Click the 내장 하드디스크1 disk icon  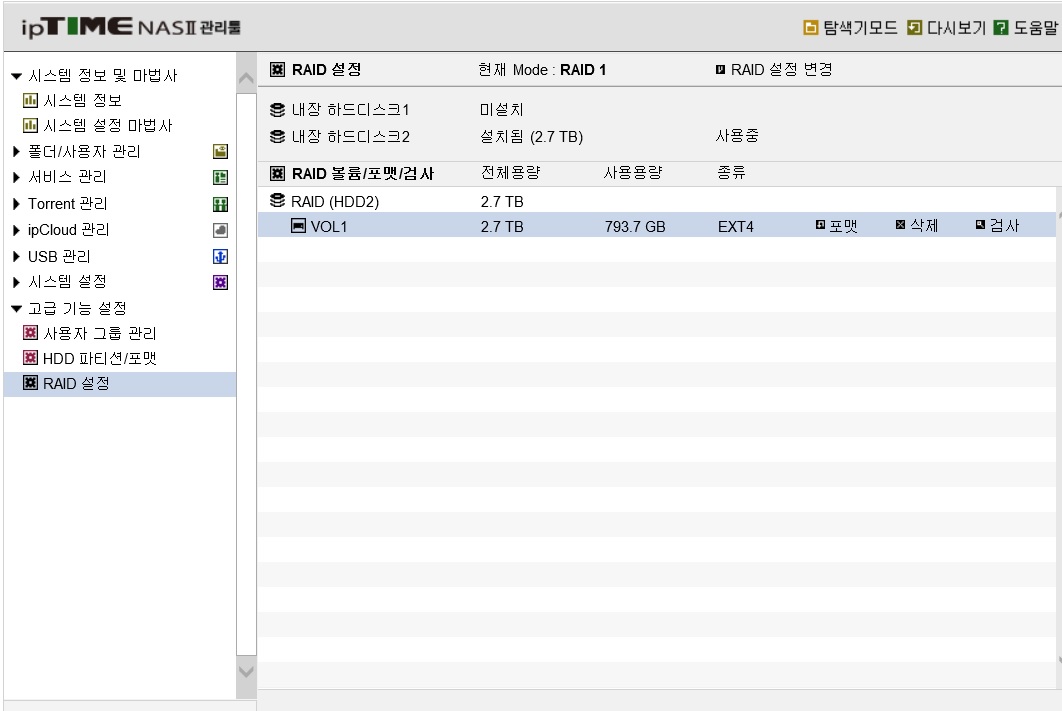277,110
